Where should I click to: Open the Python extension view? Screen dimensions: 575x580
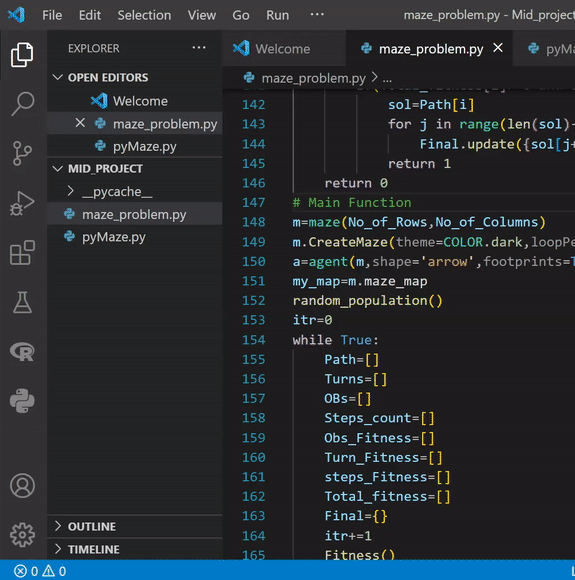[22, 401]
